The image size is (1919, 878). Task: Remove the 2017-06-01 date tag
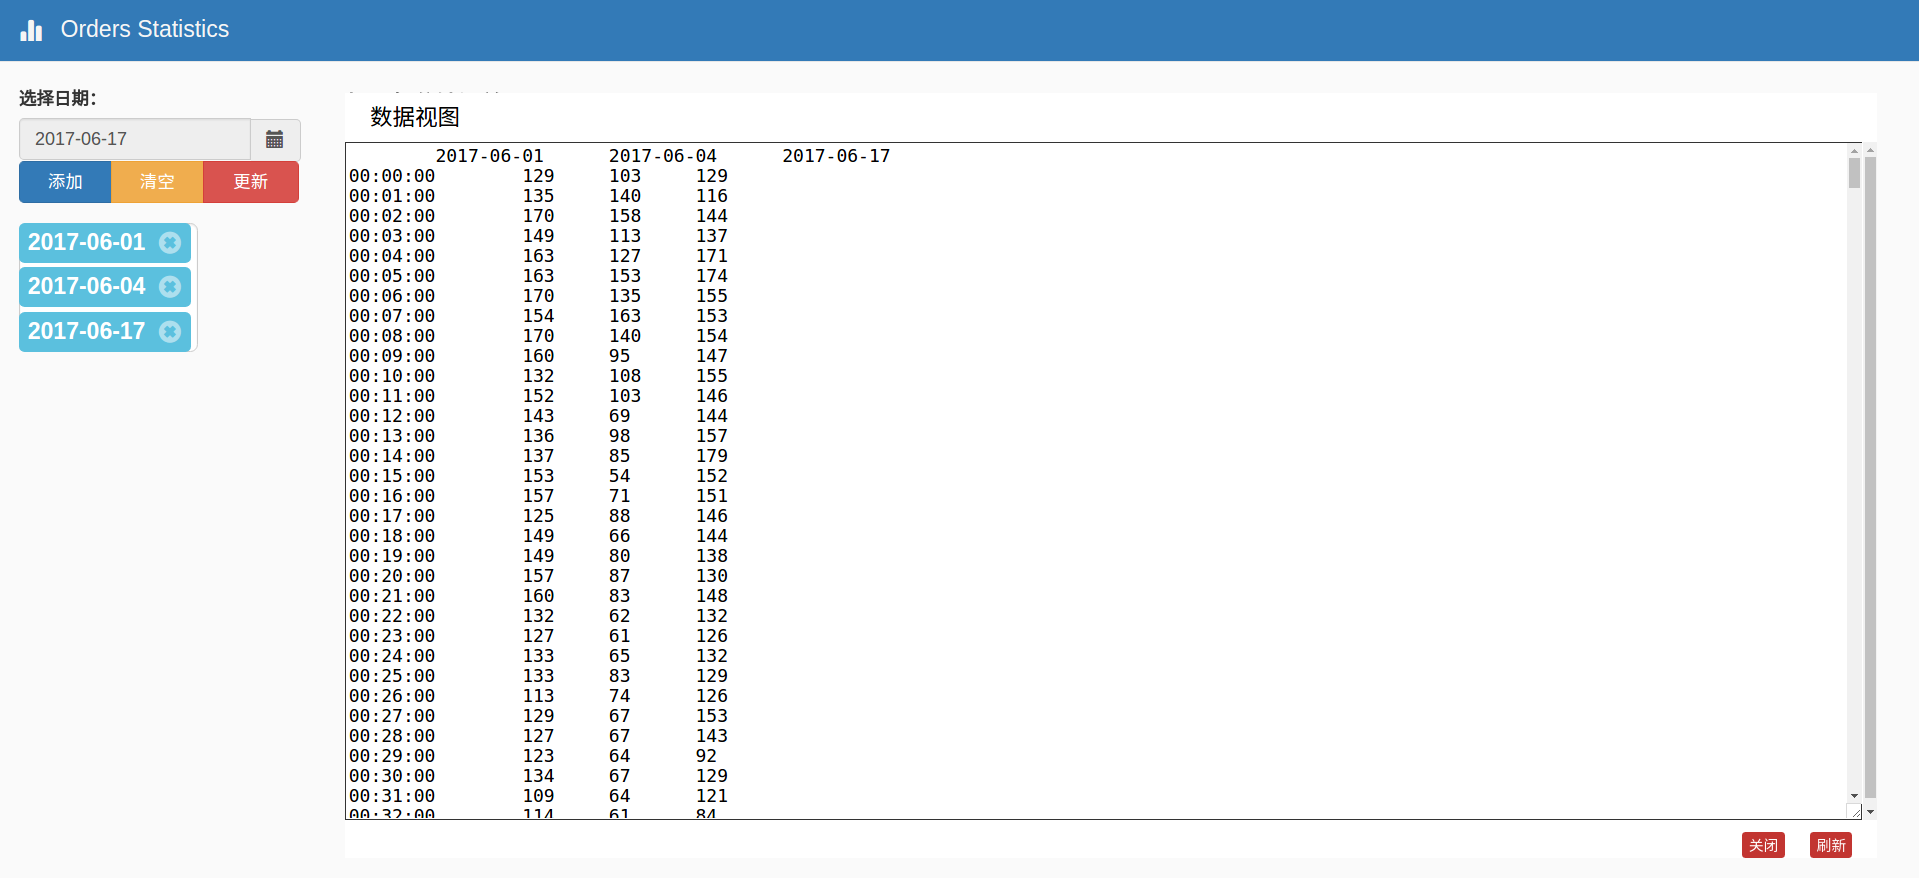tap(170, 243)
